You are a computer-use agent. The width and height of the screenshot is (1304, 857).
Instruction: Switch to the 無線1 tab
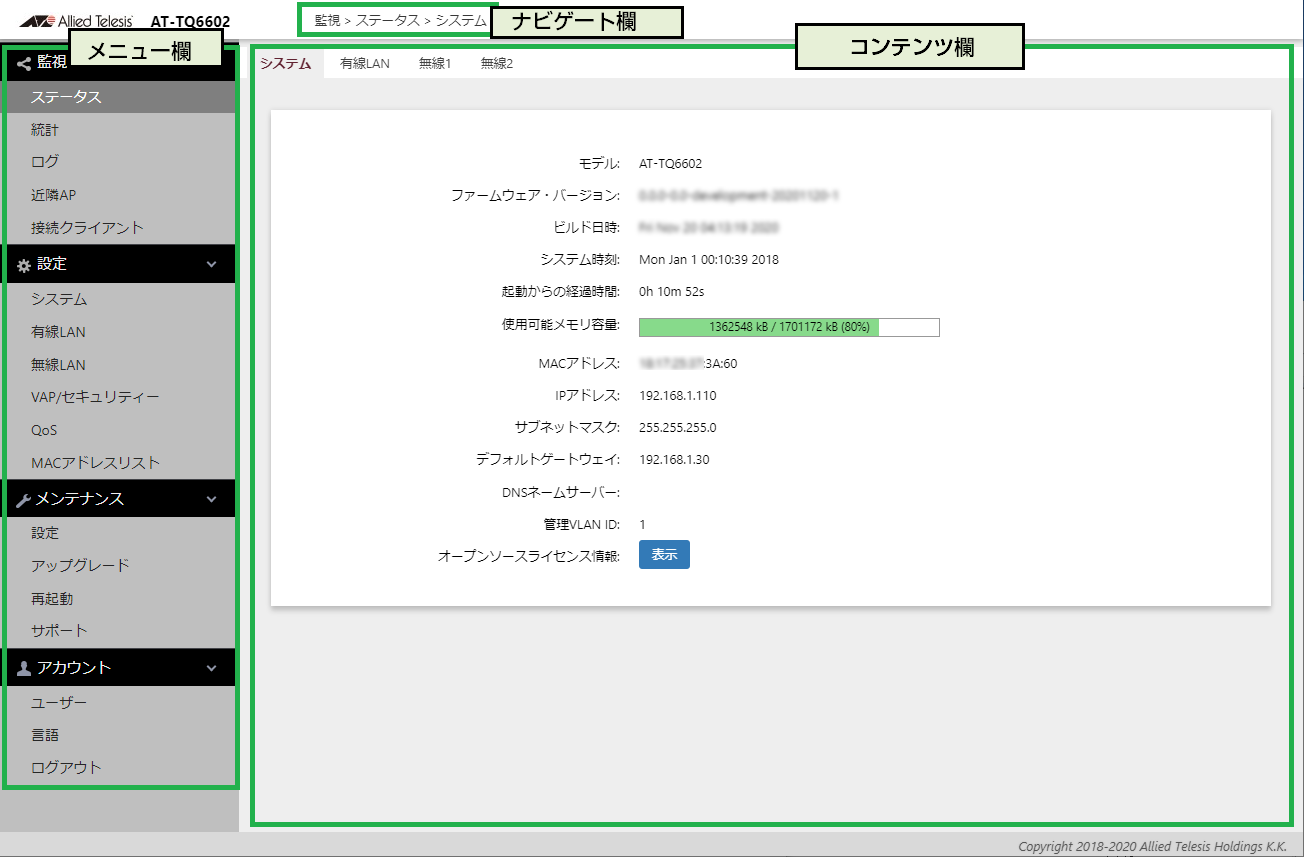[x=435, y=63]
